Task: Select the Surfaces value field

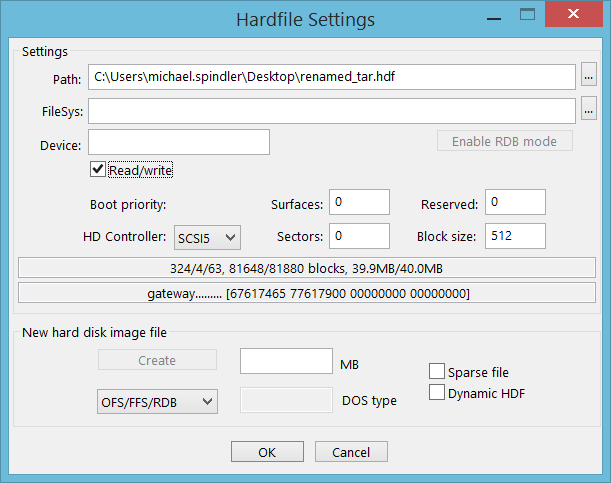Action: 359,202
